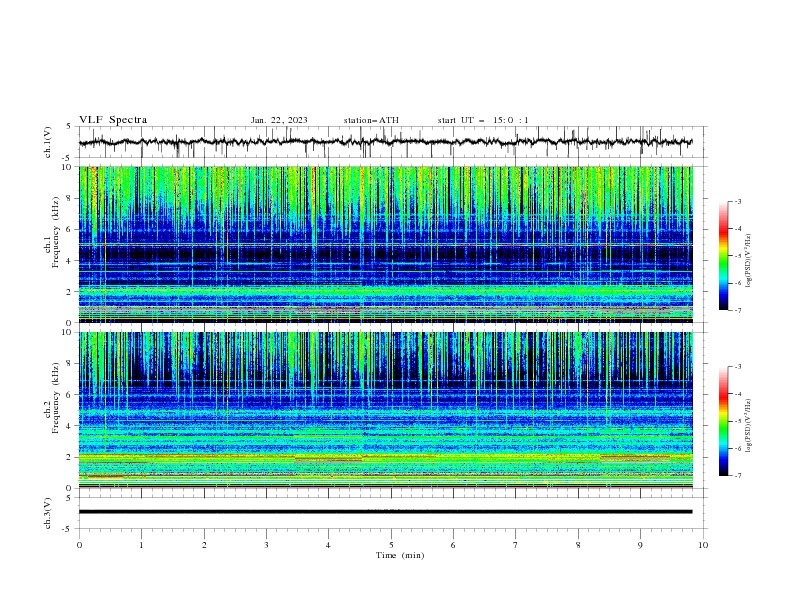Click time axis tick label "1"

point(141,545)
